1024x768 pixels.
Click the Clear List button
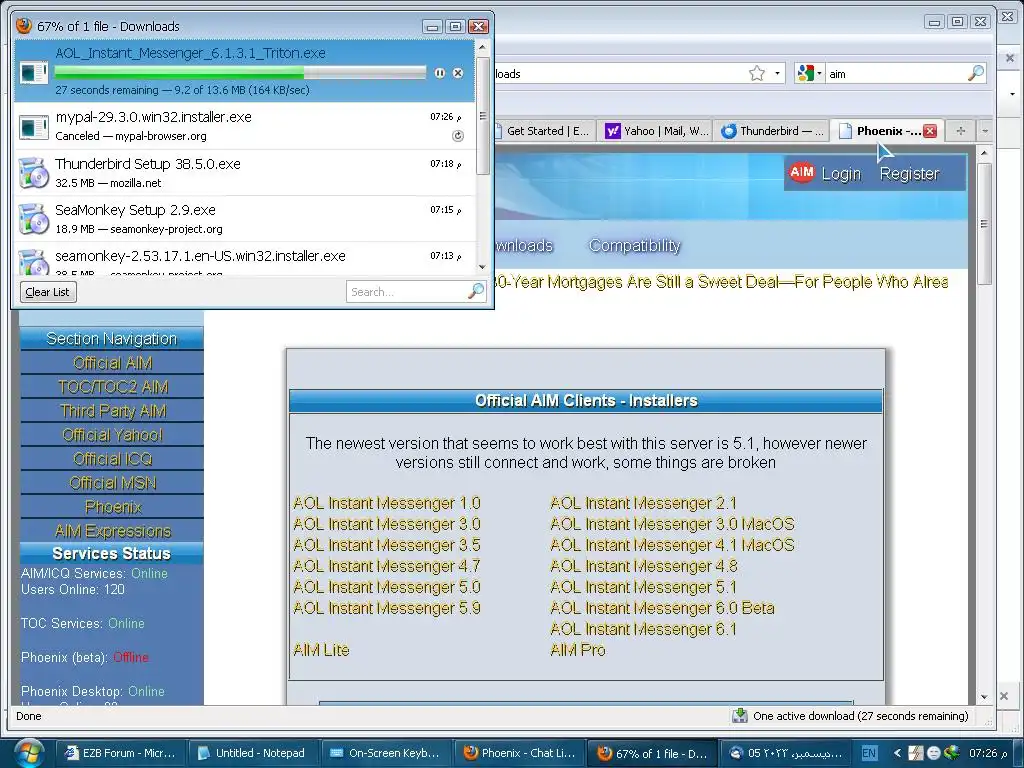tap(48, 292)
